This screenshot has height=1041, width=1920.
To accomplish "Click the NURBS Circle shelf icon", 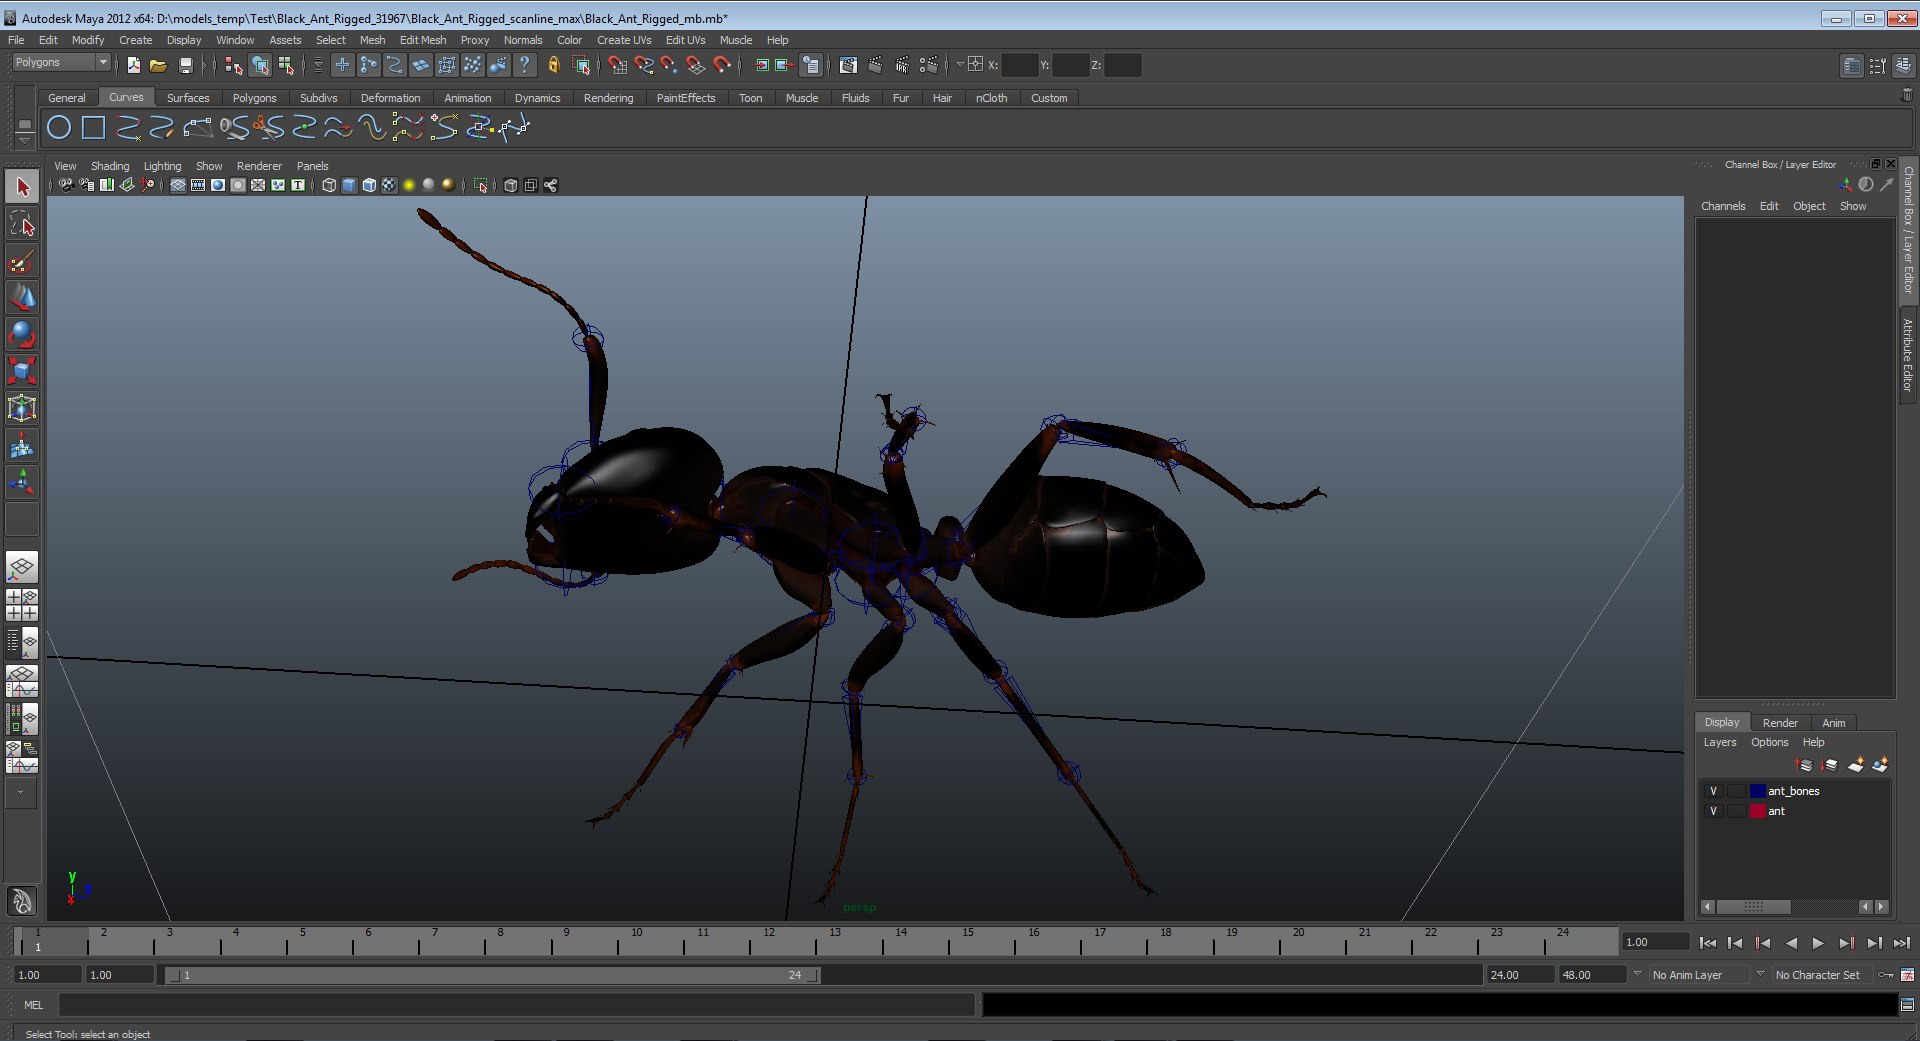I will (59, 128).
